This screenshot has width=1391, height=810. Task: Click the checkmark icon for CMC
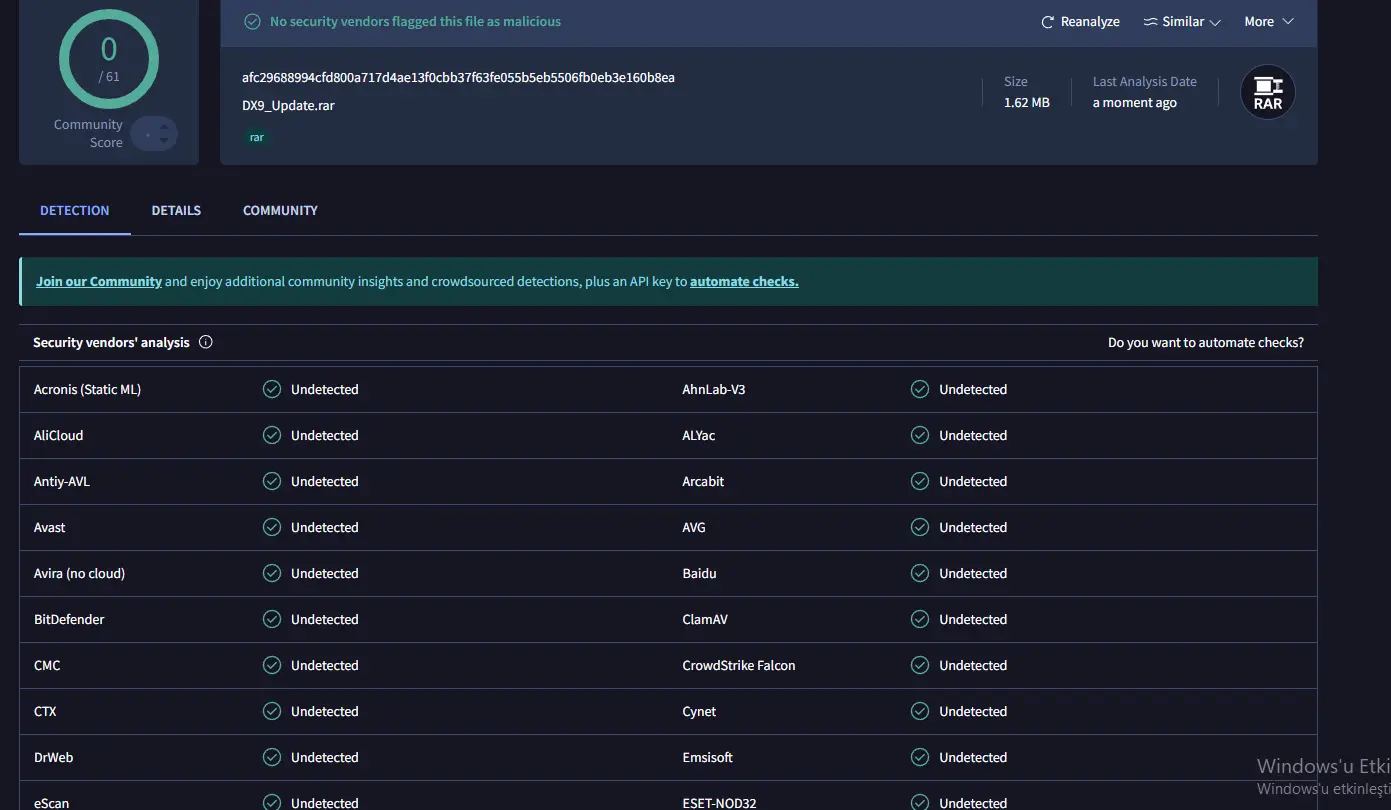click(272, 665)
